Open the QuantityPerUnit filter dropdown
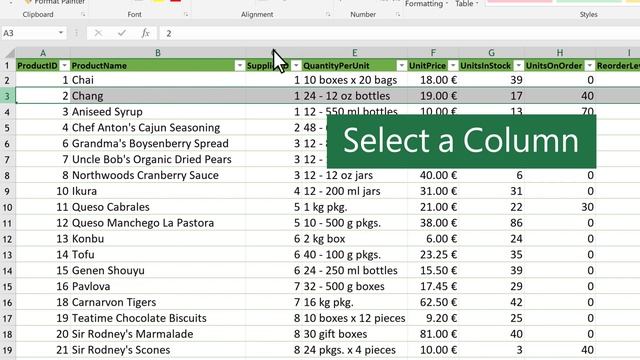This screenshot has width=640, height=360. [402, 66]
